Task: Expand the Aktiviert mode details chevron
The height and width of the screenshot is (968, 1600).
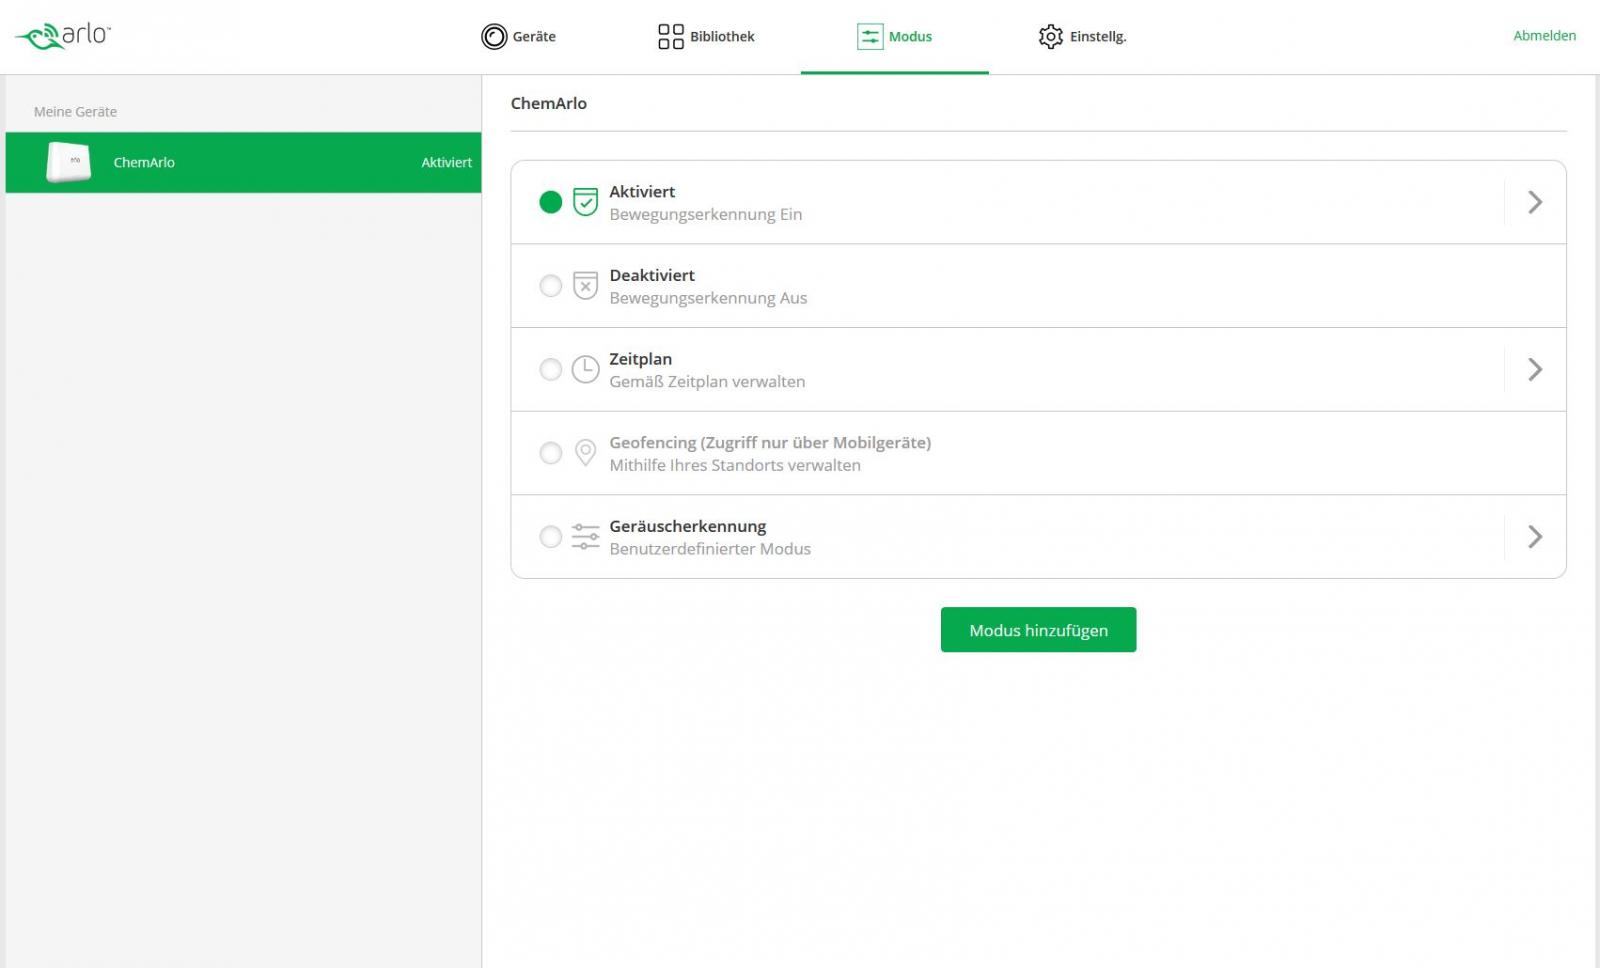Action: tap(1535, 202)
